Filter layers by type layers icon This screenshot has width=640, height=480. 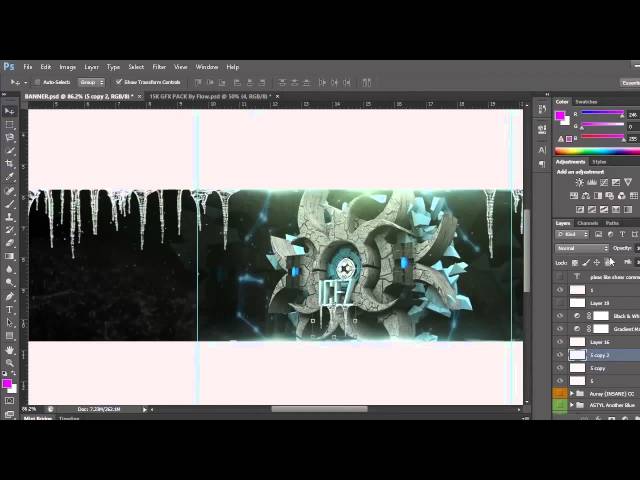(622, 234)
